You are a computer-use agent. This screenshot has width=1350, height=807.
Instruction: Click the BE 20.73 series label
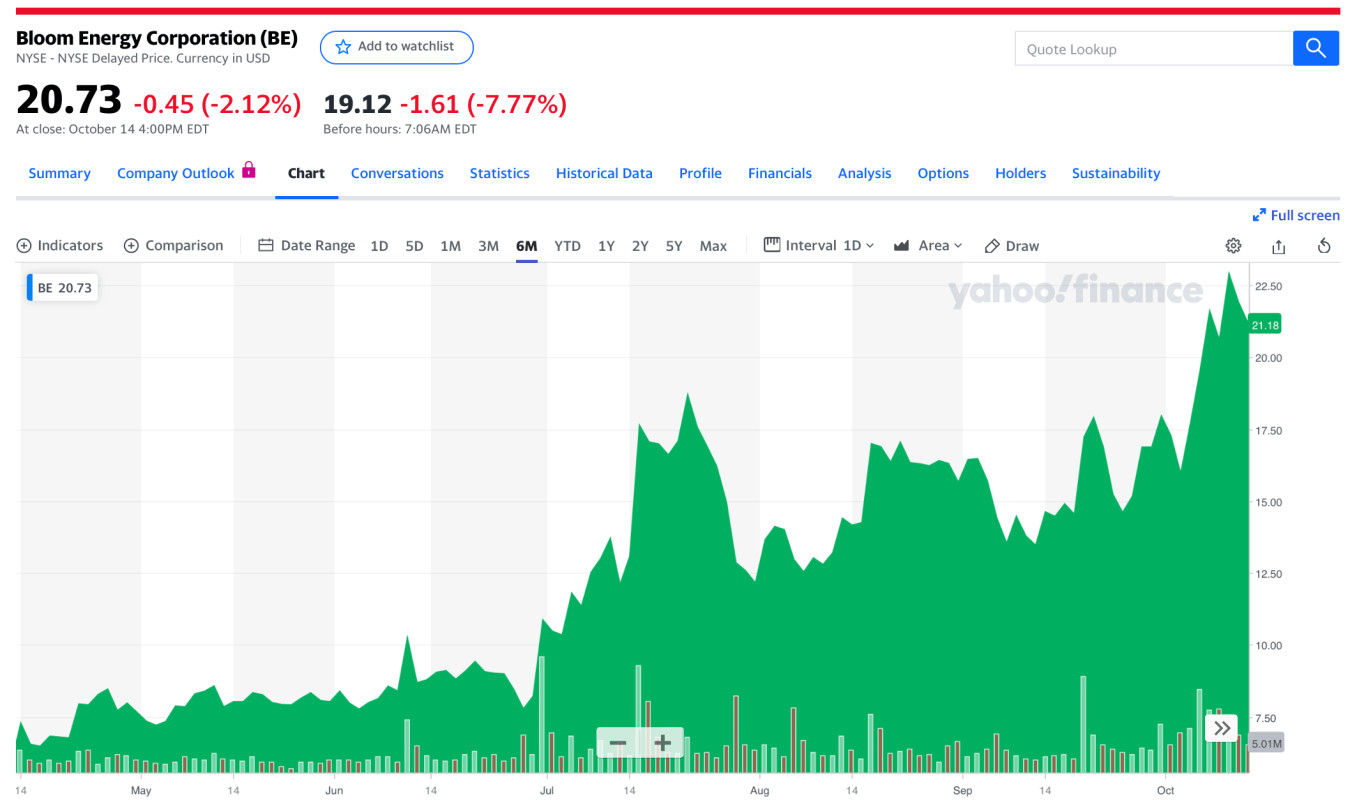(x=62, y=288)
